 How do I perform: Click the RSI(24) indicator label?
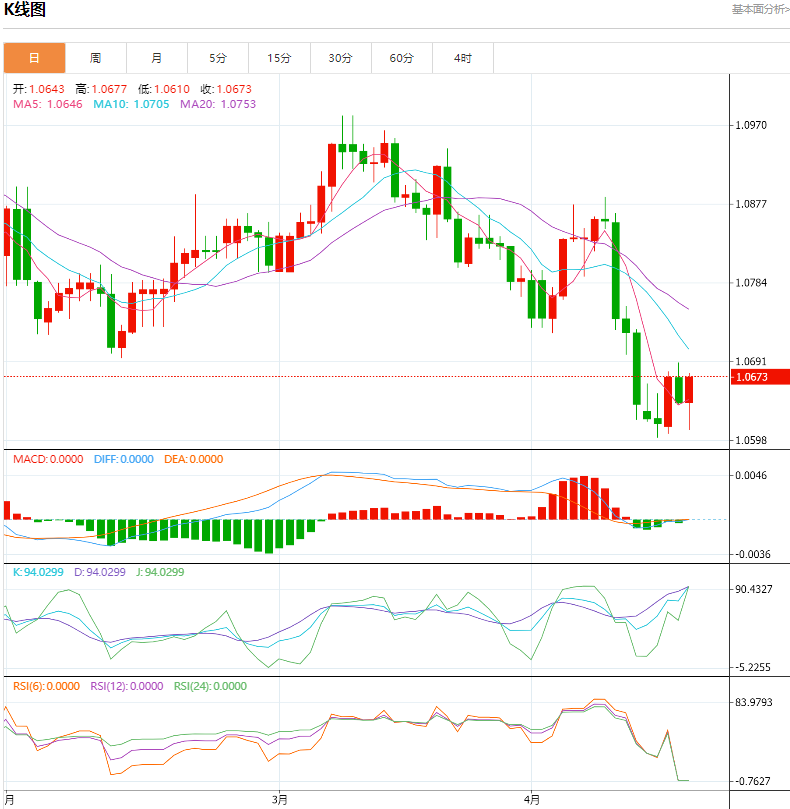point(210,687)
